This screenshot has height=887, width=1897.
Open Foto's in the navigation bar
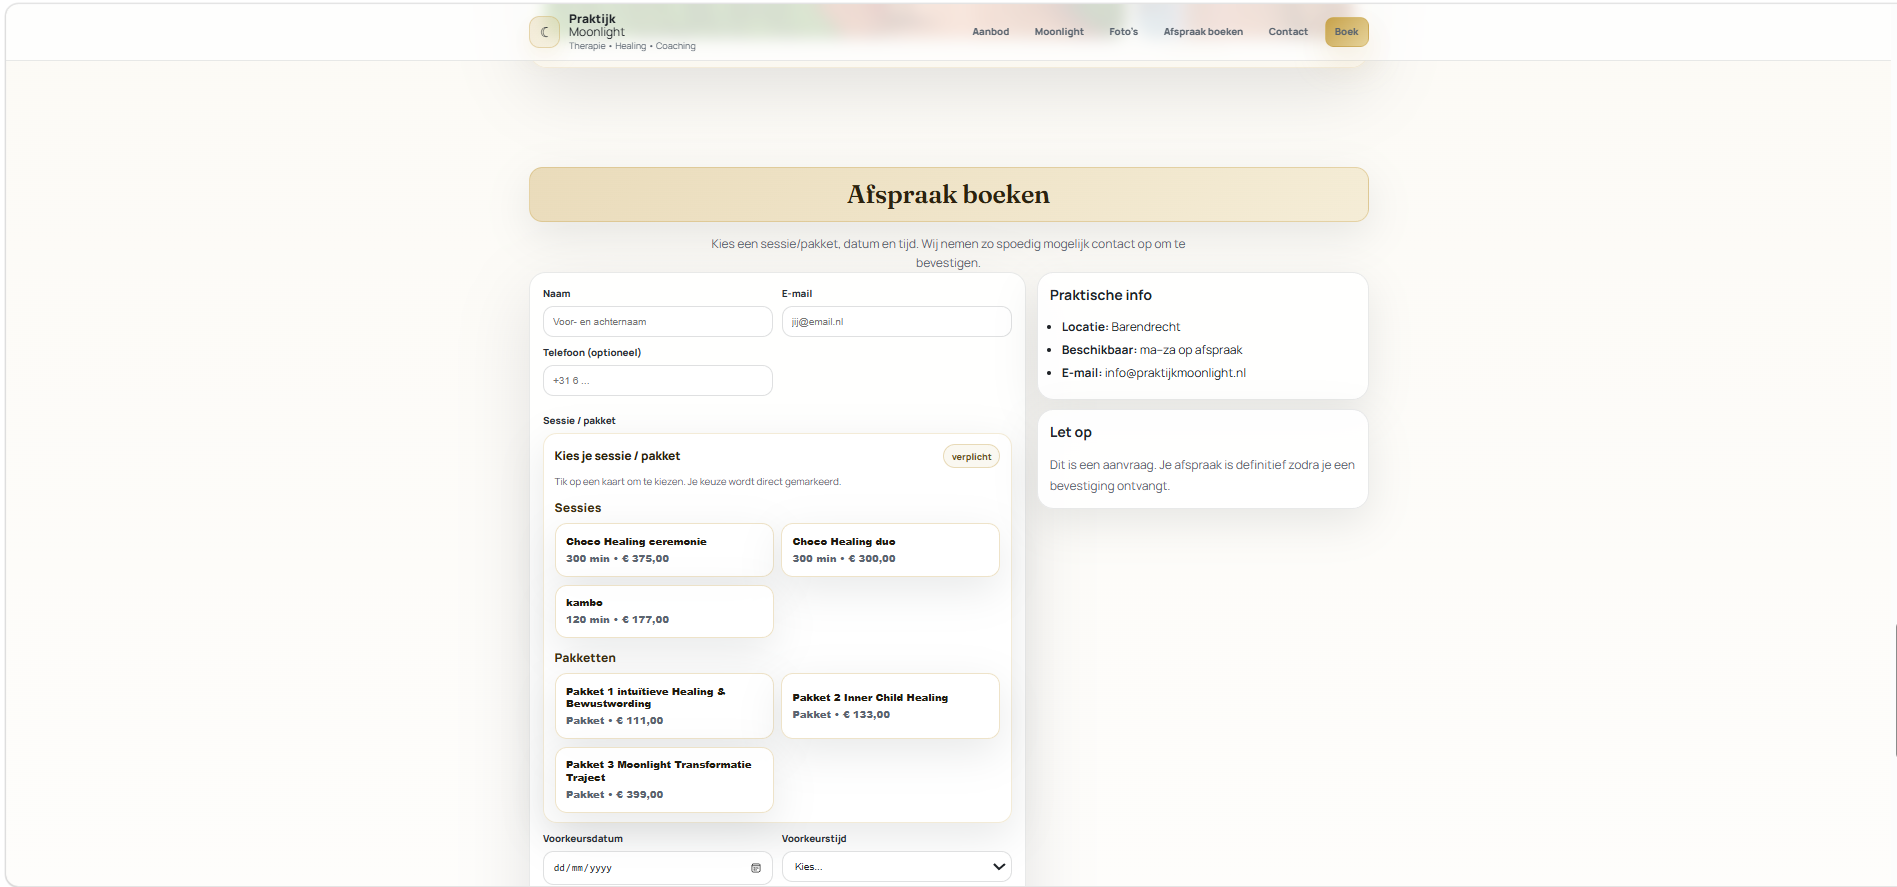pos(1123,32)
